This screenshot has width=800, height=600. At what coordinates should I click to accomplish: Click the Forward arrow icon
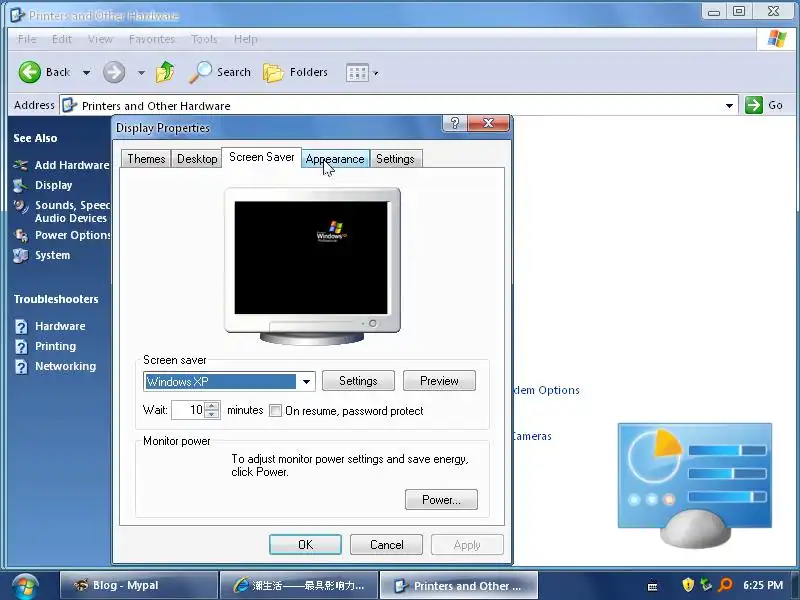pyautogui.click(x=114, y=72)
